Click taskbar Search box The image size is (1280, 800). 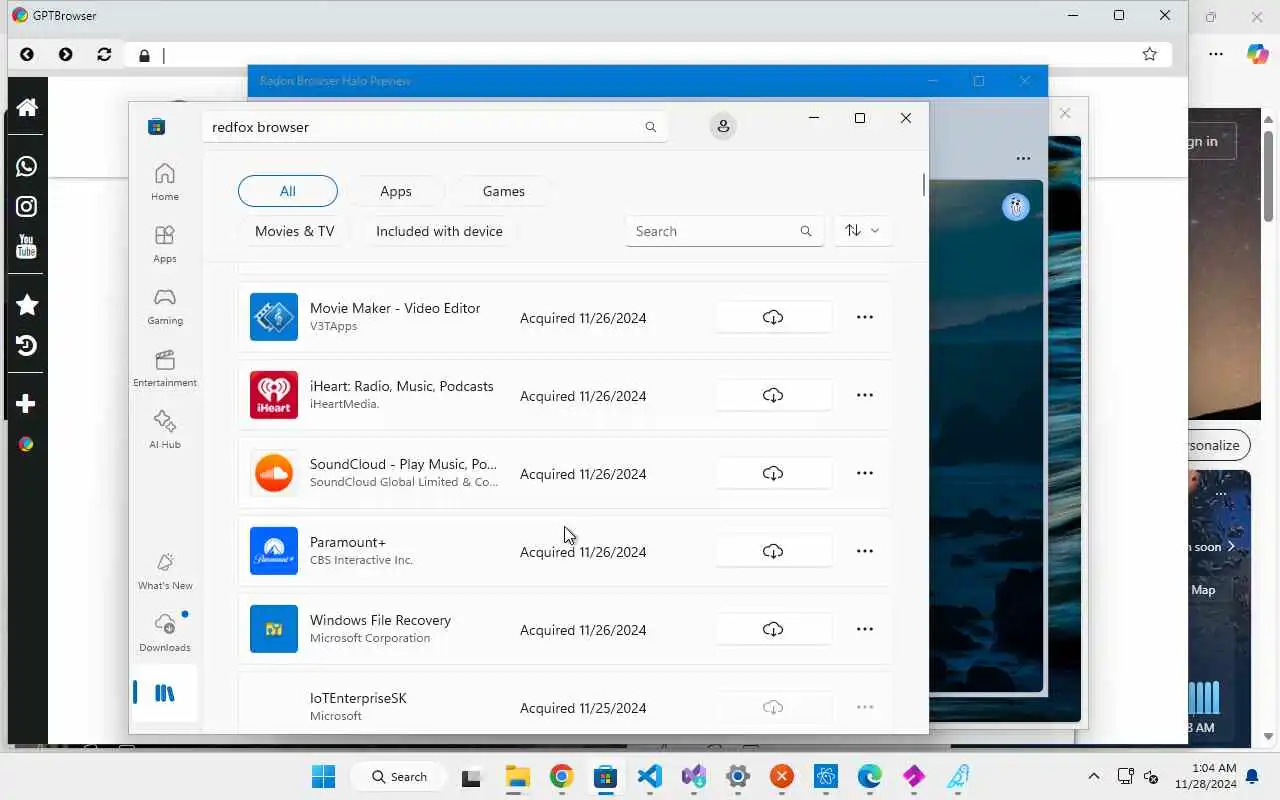[x=400, y=776]
